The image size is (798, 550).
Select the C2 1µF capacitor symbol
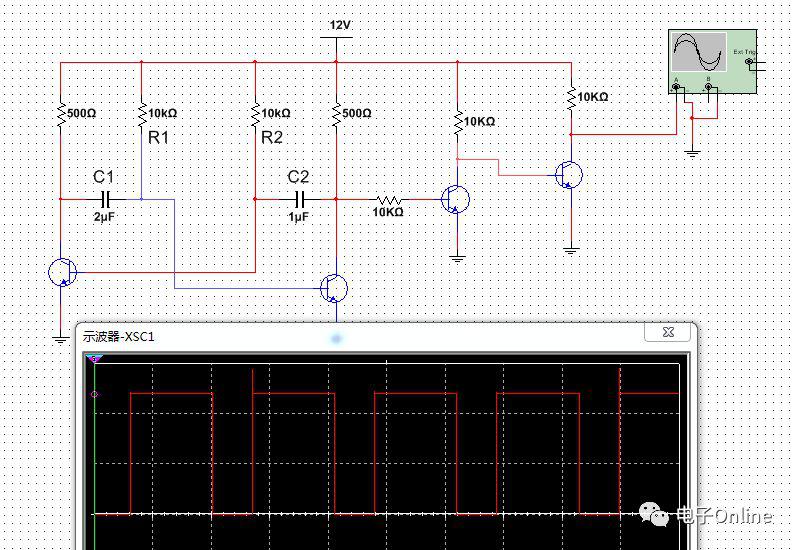(x=297, y=199)
